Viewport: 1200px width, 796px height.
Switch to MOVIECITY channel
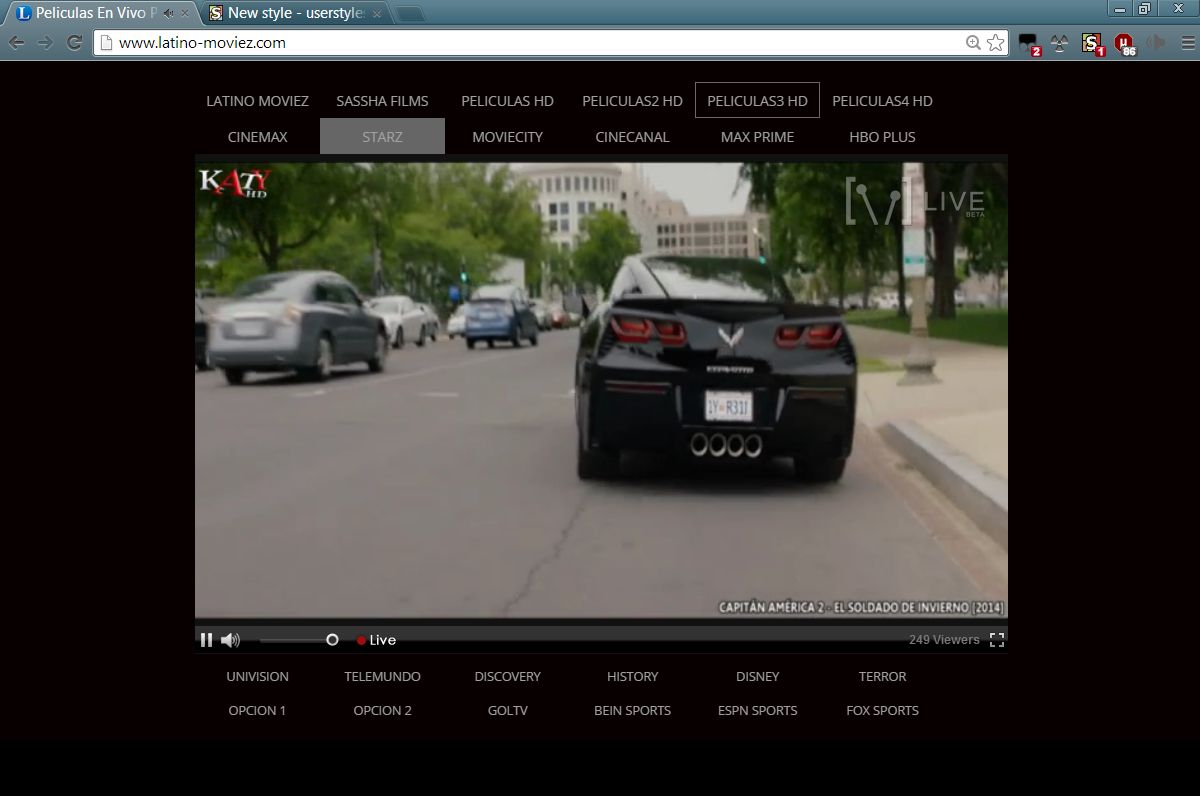coord(507,137)
